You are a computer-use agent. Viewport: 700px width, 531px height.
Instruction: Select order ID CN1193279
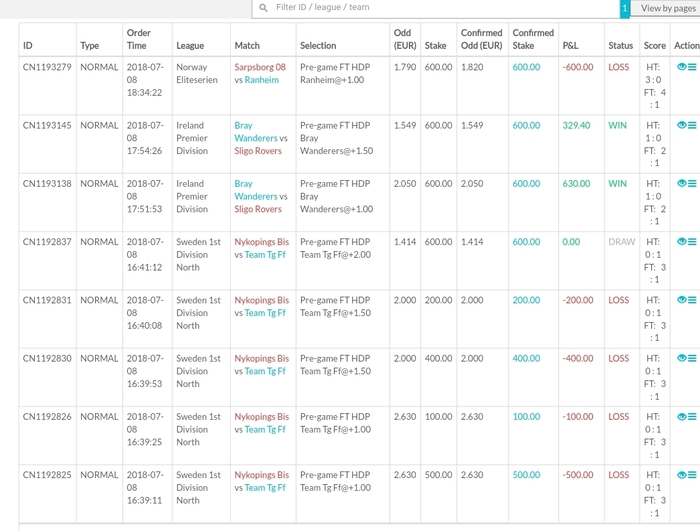click(47, 67)
